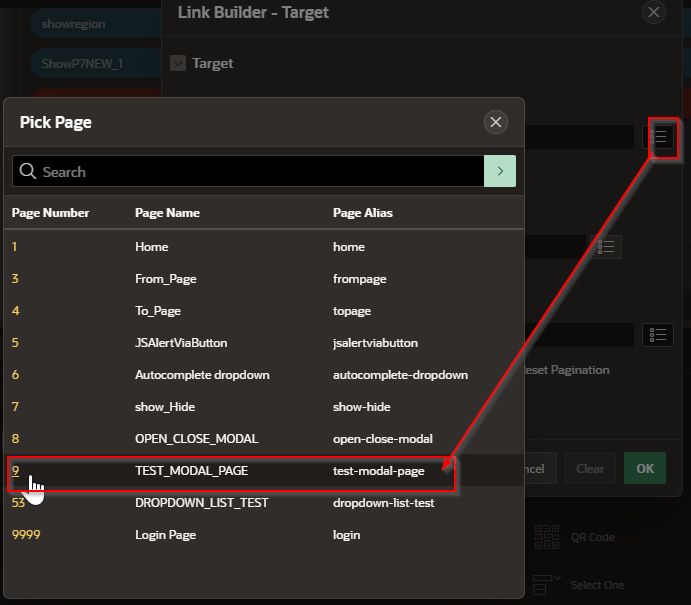Click the Select One label in background
This screenshot has width=691, height=605.
tap(597, 585)
